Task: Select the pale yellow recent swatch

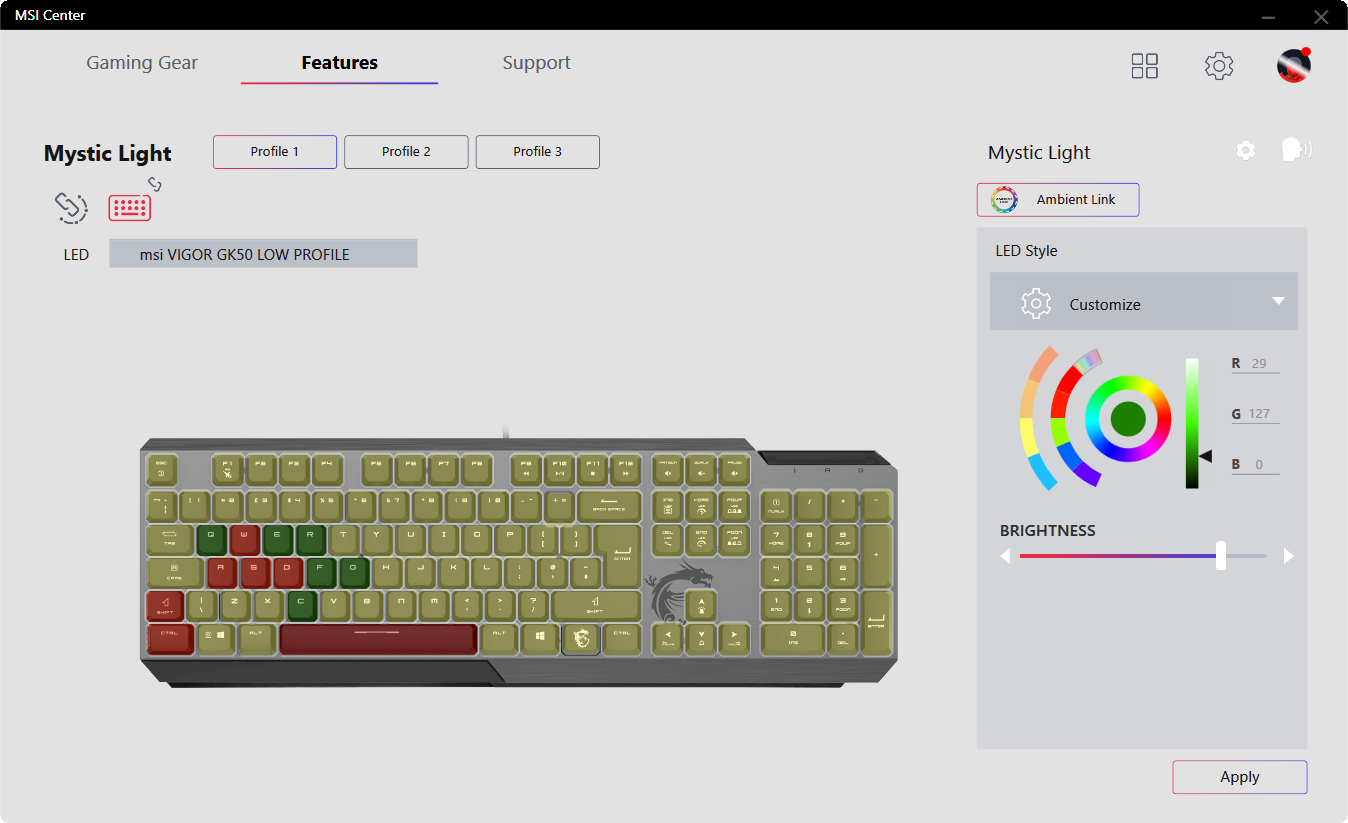Action: click(x=1027, y=437)
